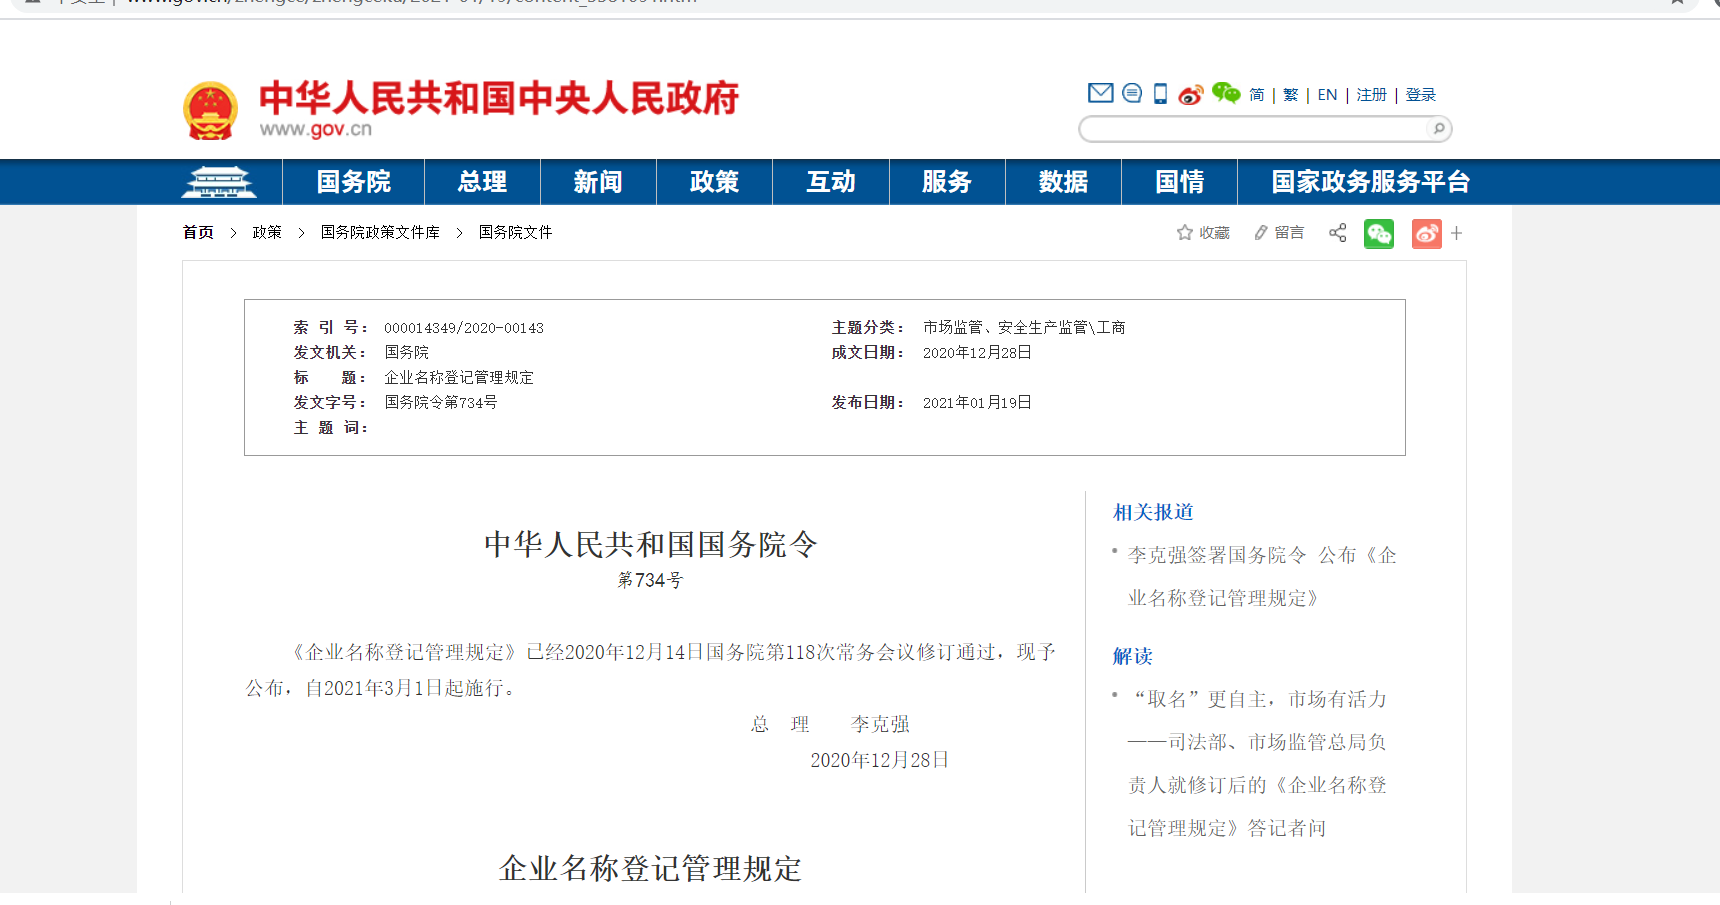This screenshot has height=905, width=1720.
Task: Share via the red Weibo button
Action: coord(1427,234)
